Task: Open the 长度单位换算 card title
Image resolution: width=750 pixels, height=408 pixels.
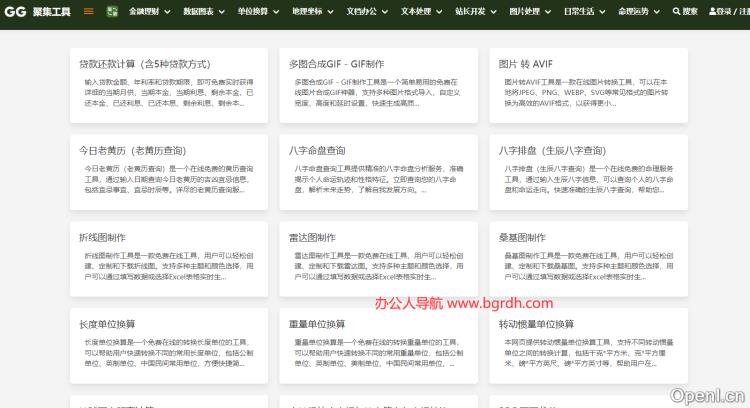Action: (x=107, y=324)
